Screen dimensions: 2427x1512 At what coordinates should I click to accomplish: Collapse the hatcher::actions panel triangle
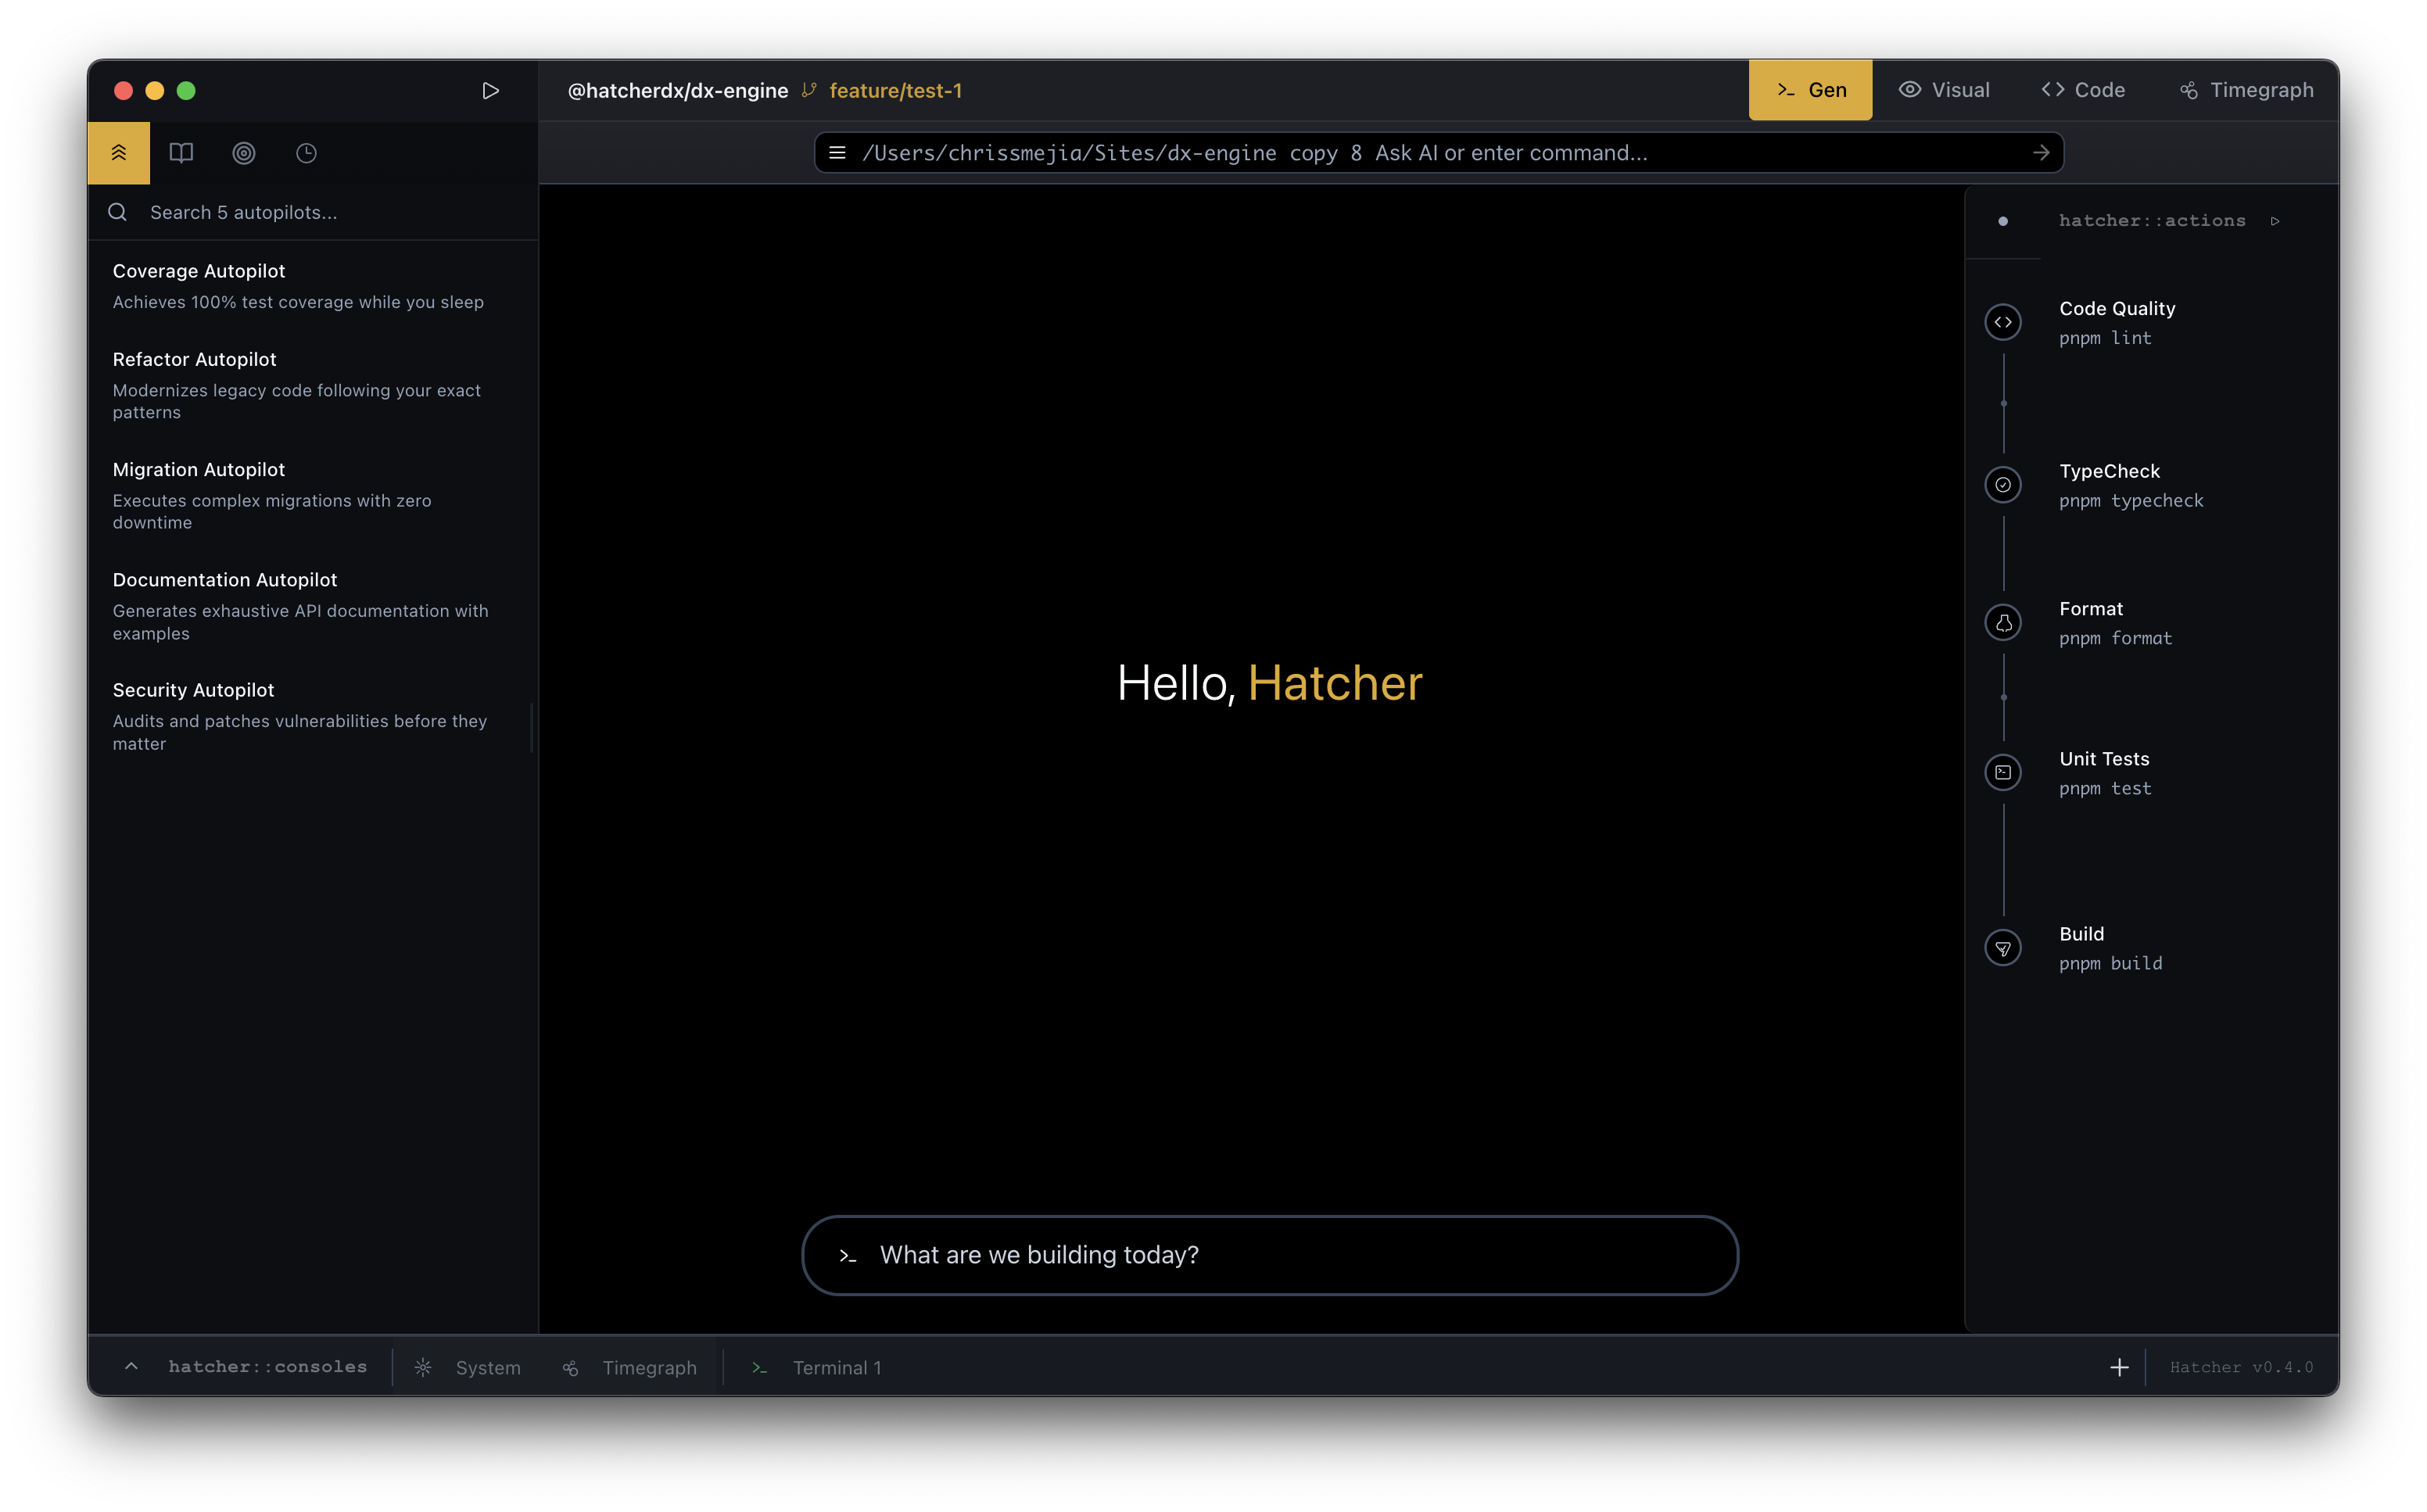point(2275,221)
